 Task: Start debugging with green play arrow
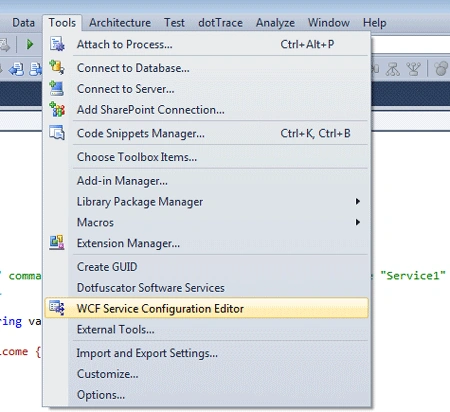[30, 44]
